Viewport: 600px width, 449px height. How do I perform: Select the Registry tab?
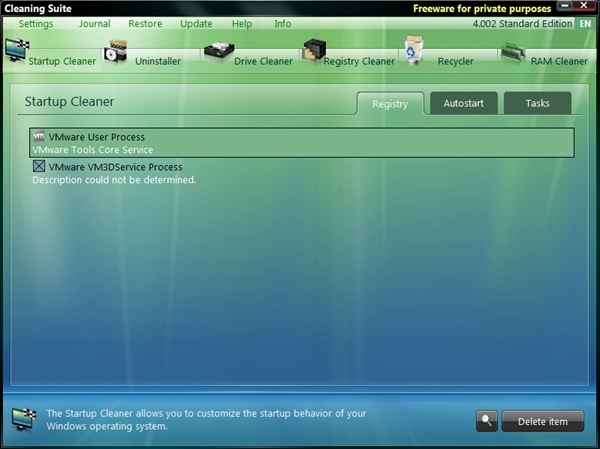click(x=390, y=103)
